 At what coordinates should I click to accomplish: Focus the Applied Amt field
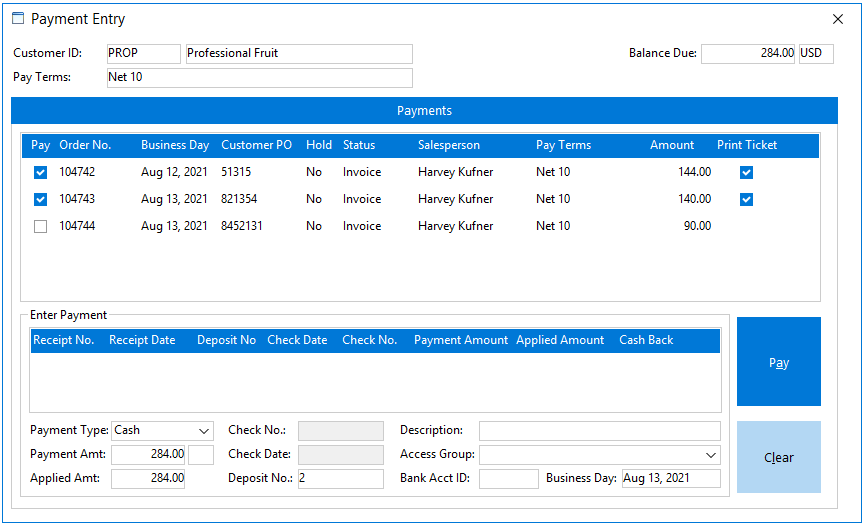148,478
